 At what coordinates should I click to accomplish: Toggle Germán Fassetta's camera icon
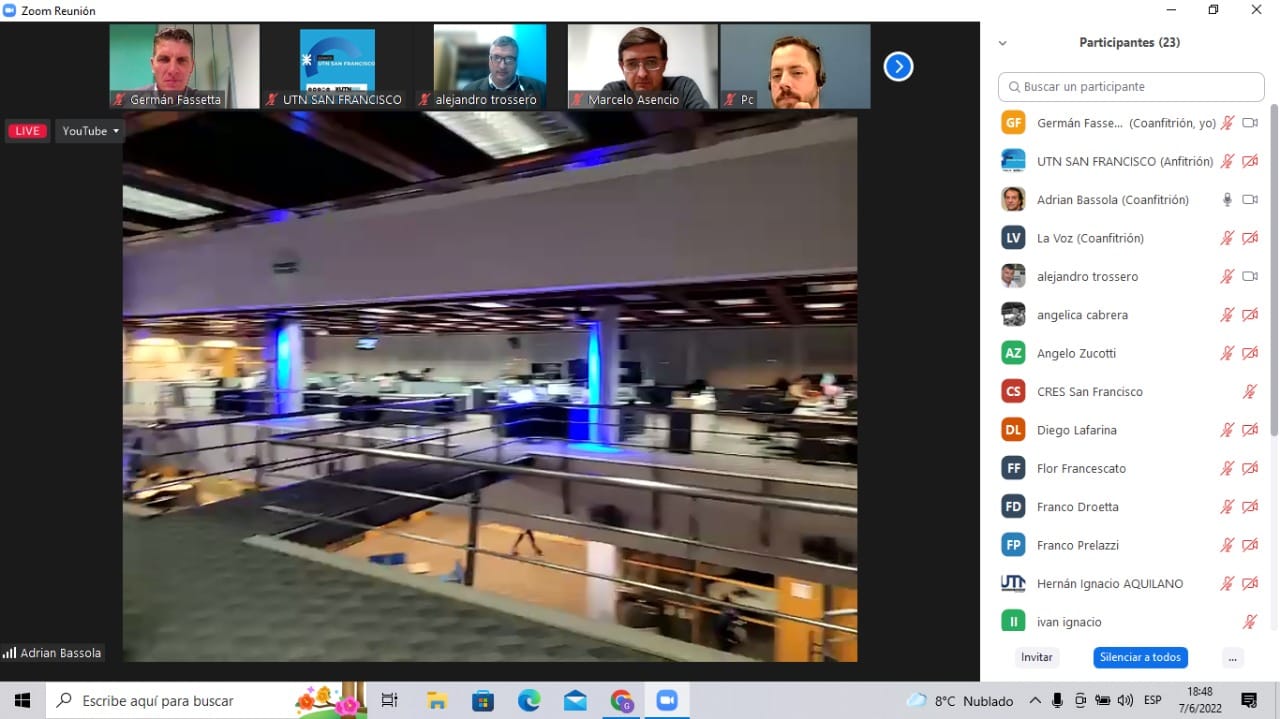[x=1250, y=123]
